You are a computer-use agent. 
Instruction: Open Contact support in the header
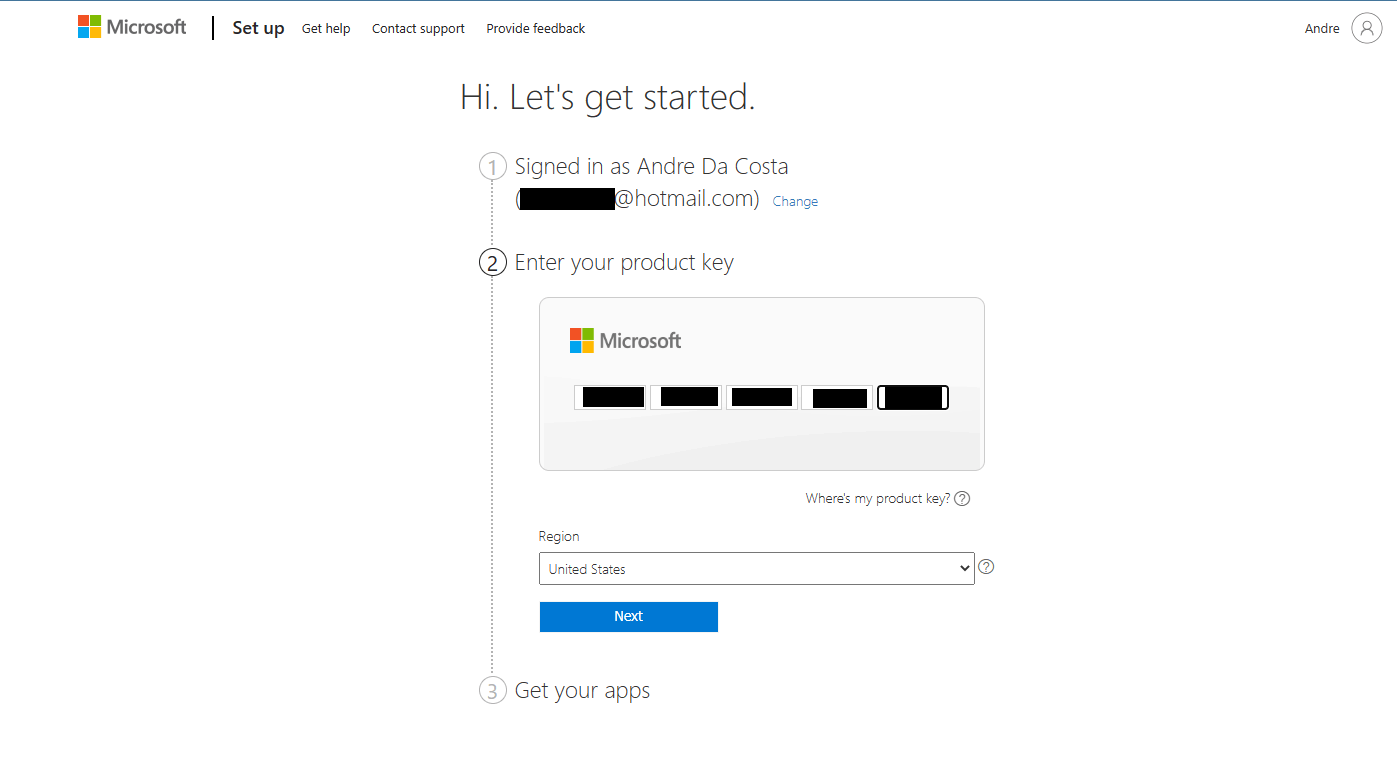[418, 28]
